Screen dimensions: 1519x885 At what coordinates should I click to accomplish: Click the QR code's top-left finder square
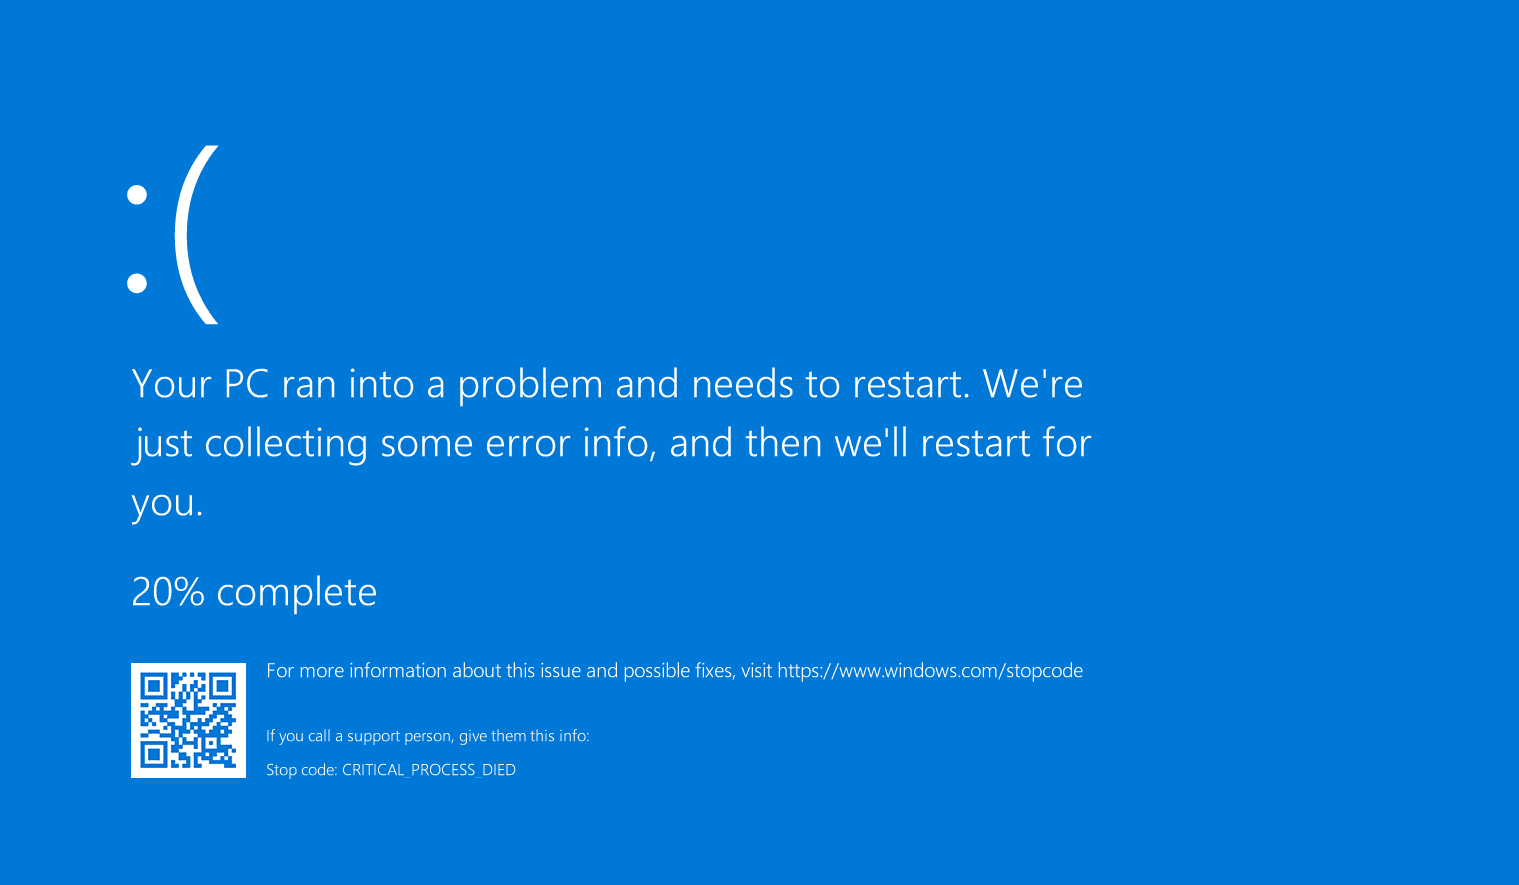[x=153, y=686]
